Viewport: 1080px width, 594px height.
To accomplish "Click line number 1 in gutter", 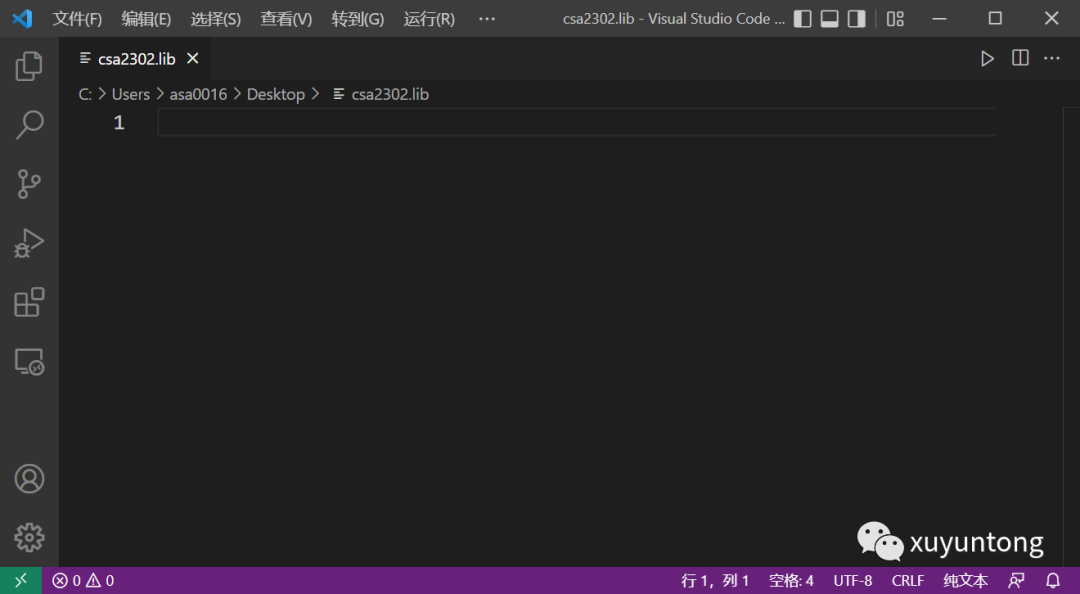I will [118, 123].
